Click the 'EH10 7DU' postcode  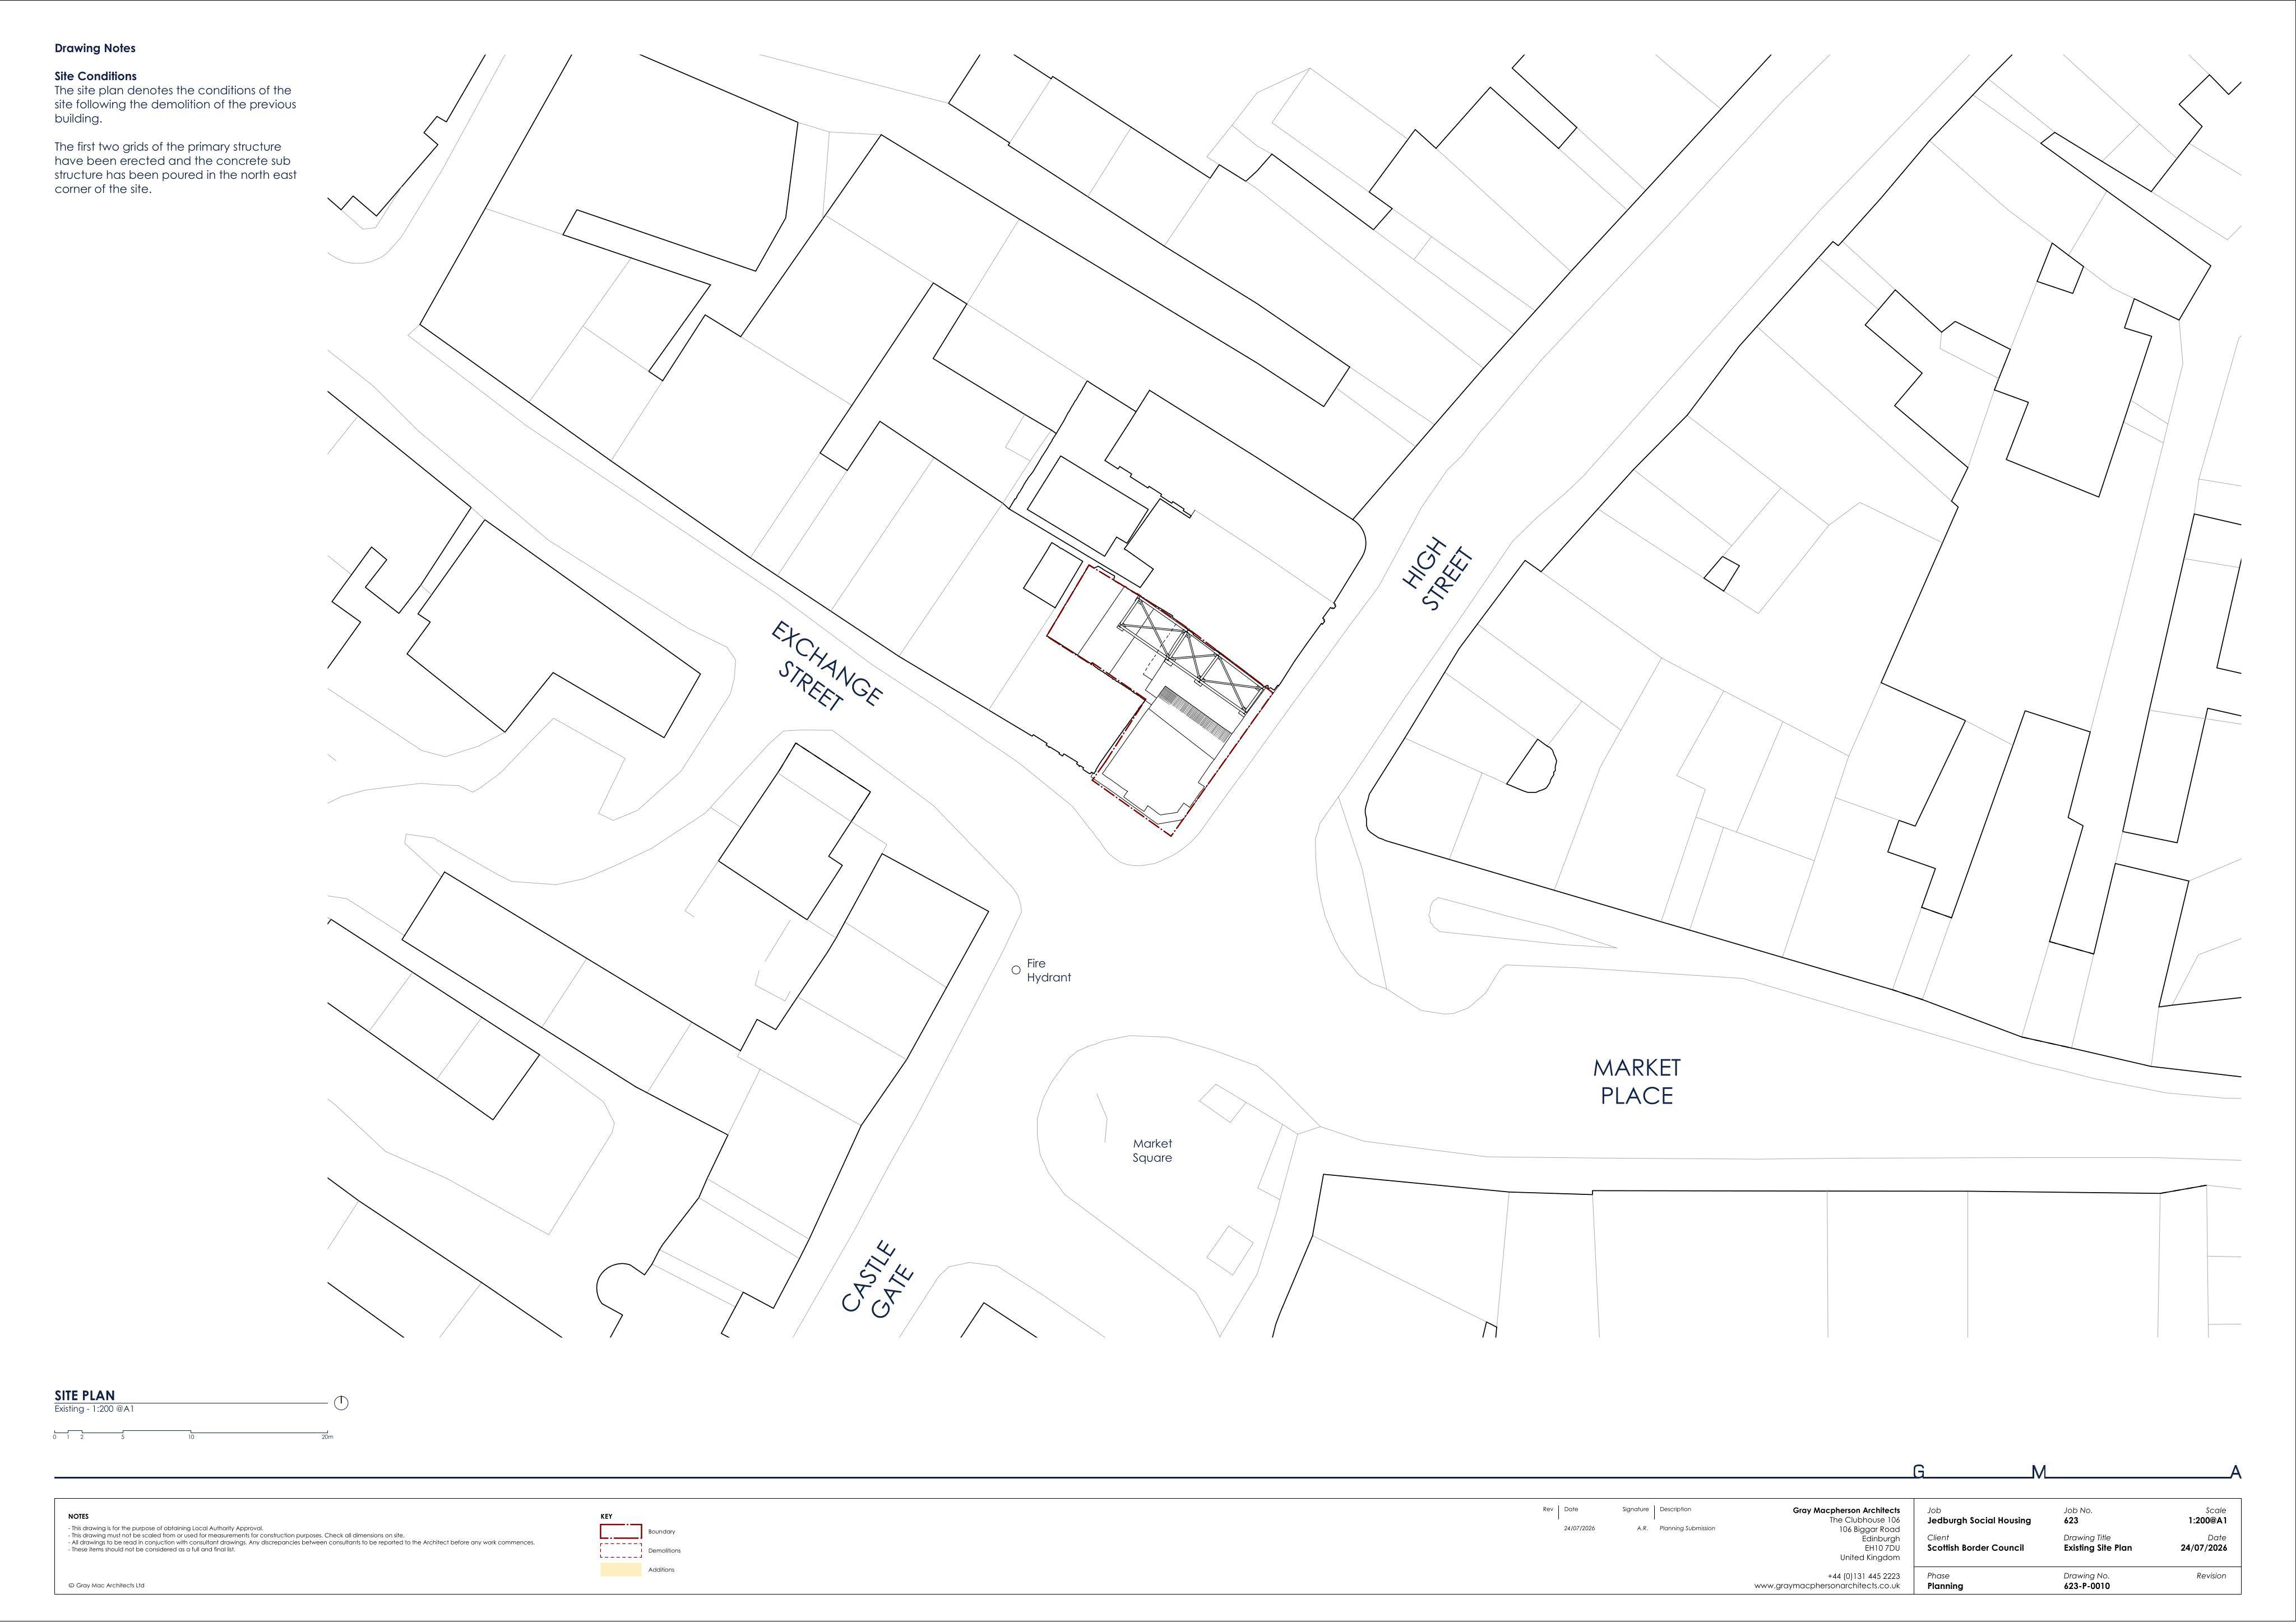point(1882,1548)
